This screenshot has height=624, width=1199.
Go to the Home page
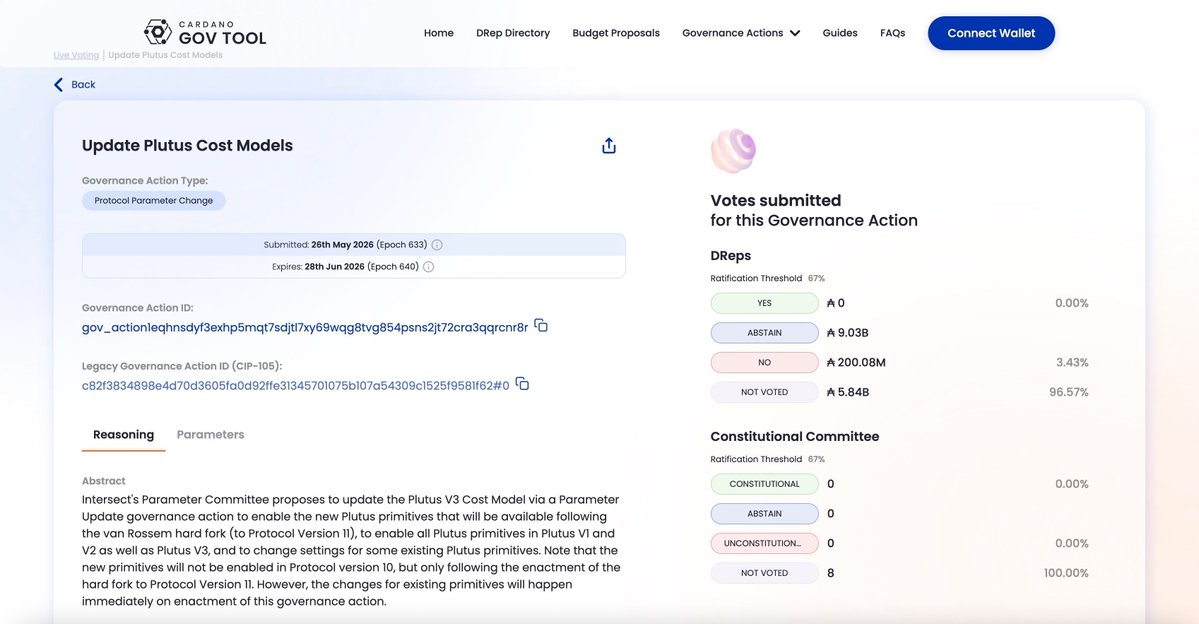point(439,33)
